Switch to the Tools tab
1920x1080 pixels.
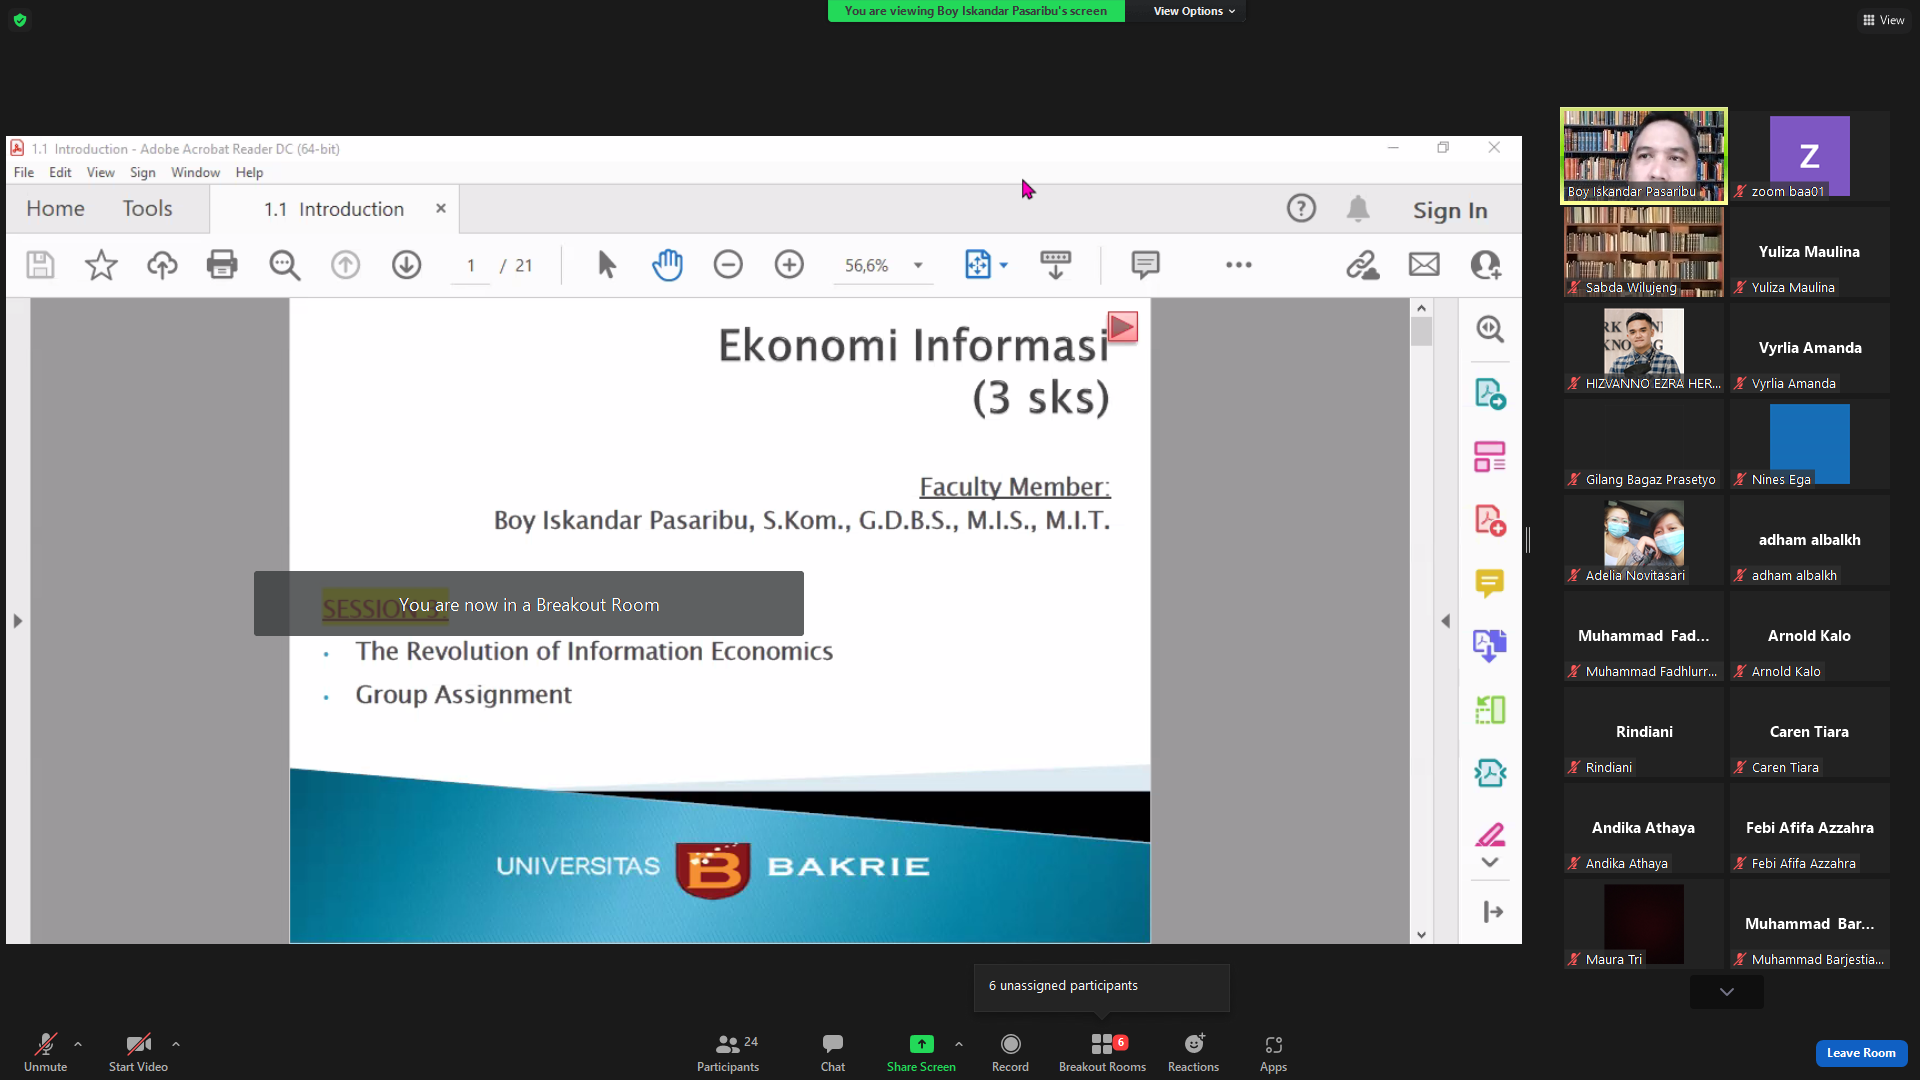[147, 208]
